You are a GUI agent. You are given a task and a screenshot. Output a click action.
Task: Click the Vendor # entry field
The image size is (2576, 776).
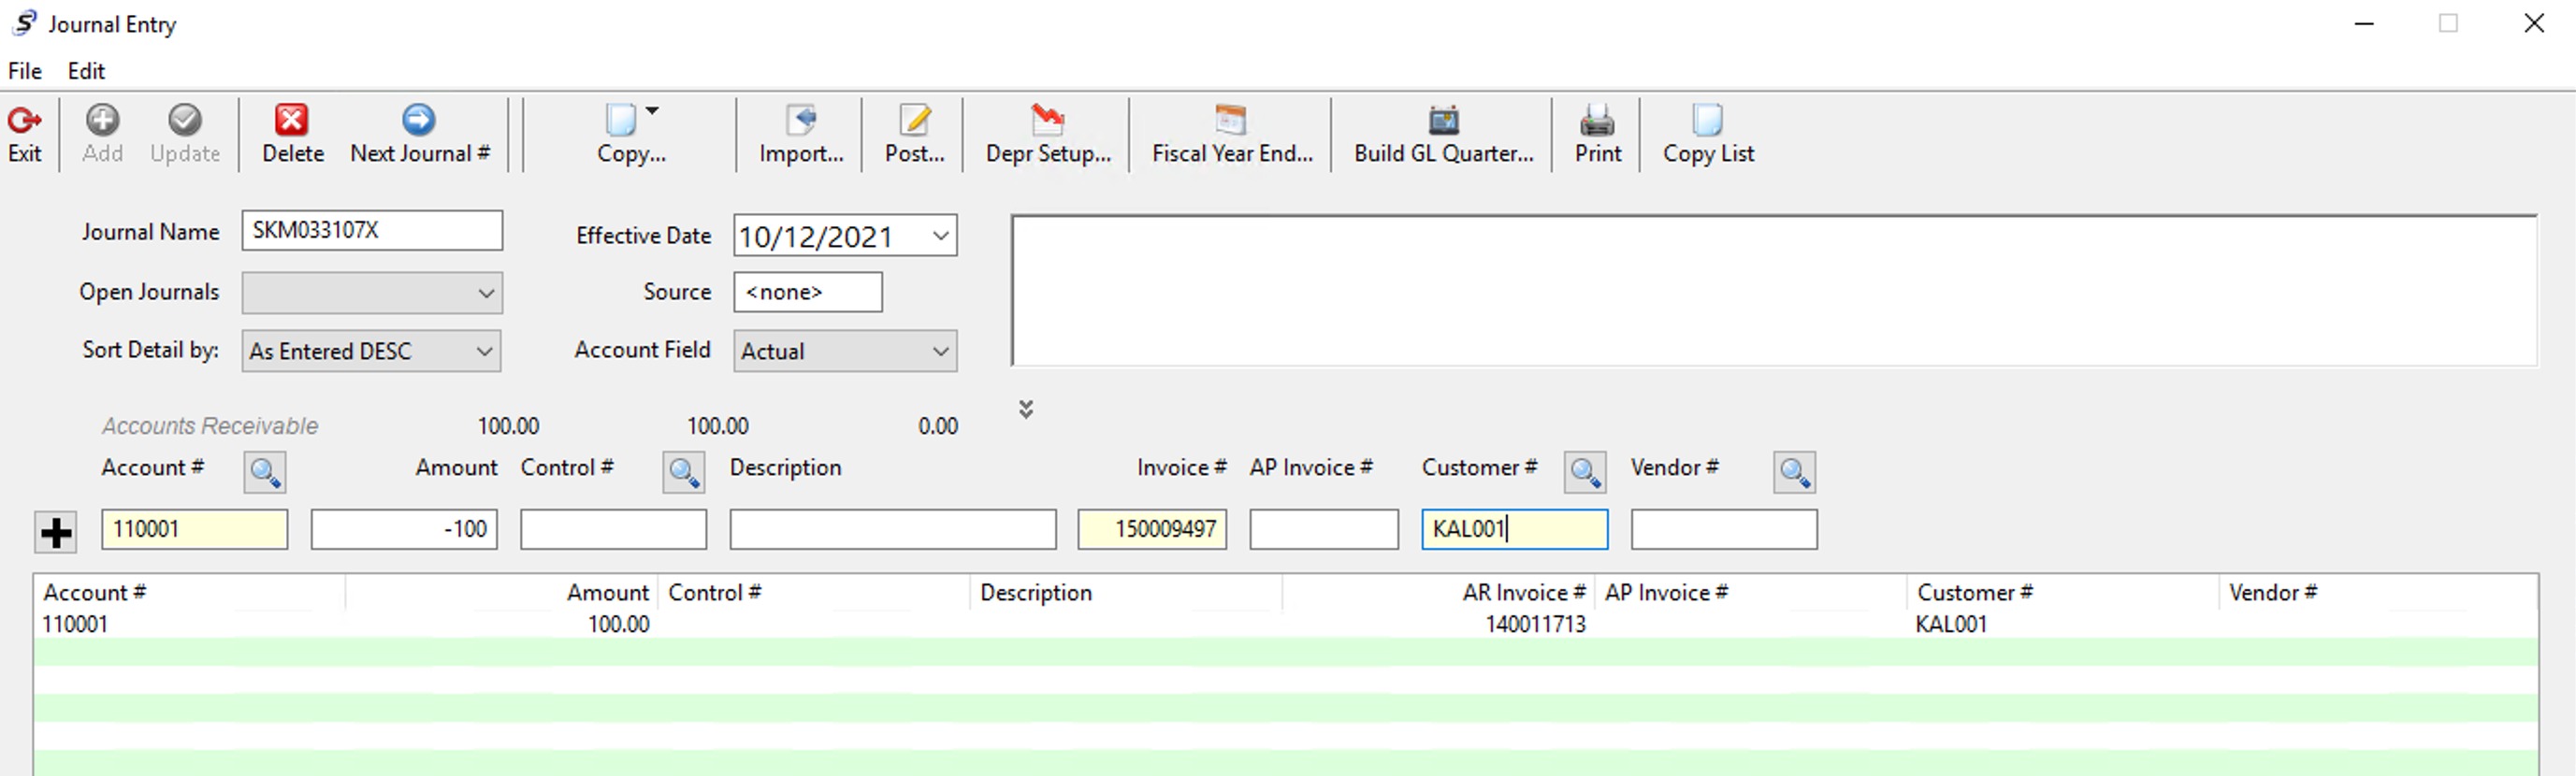click(x=1724, y=529)
